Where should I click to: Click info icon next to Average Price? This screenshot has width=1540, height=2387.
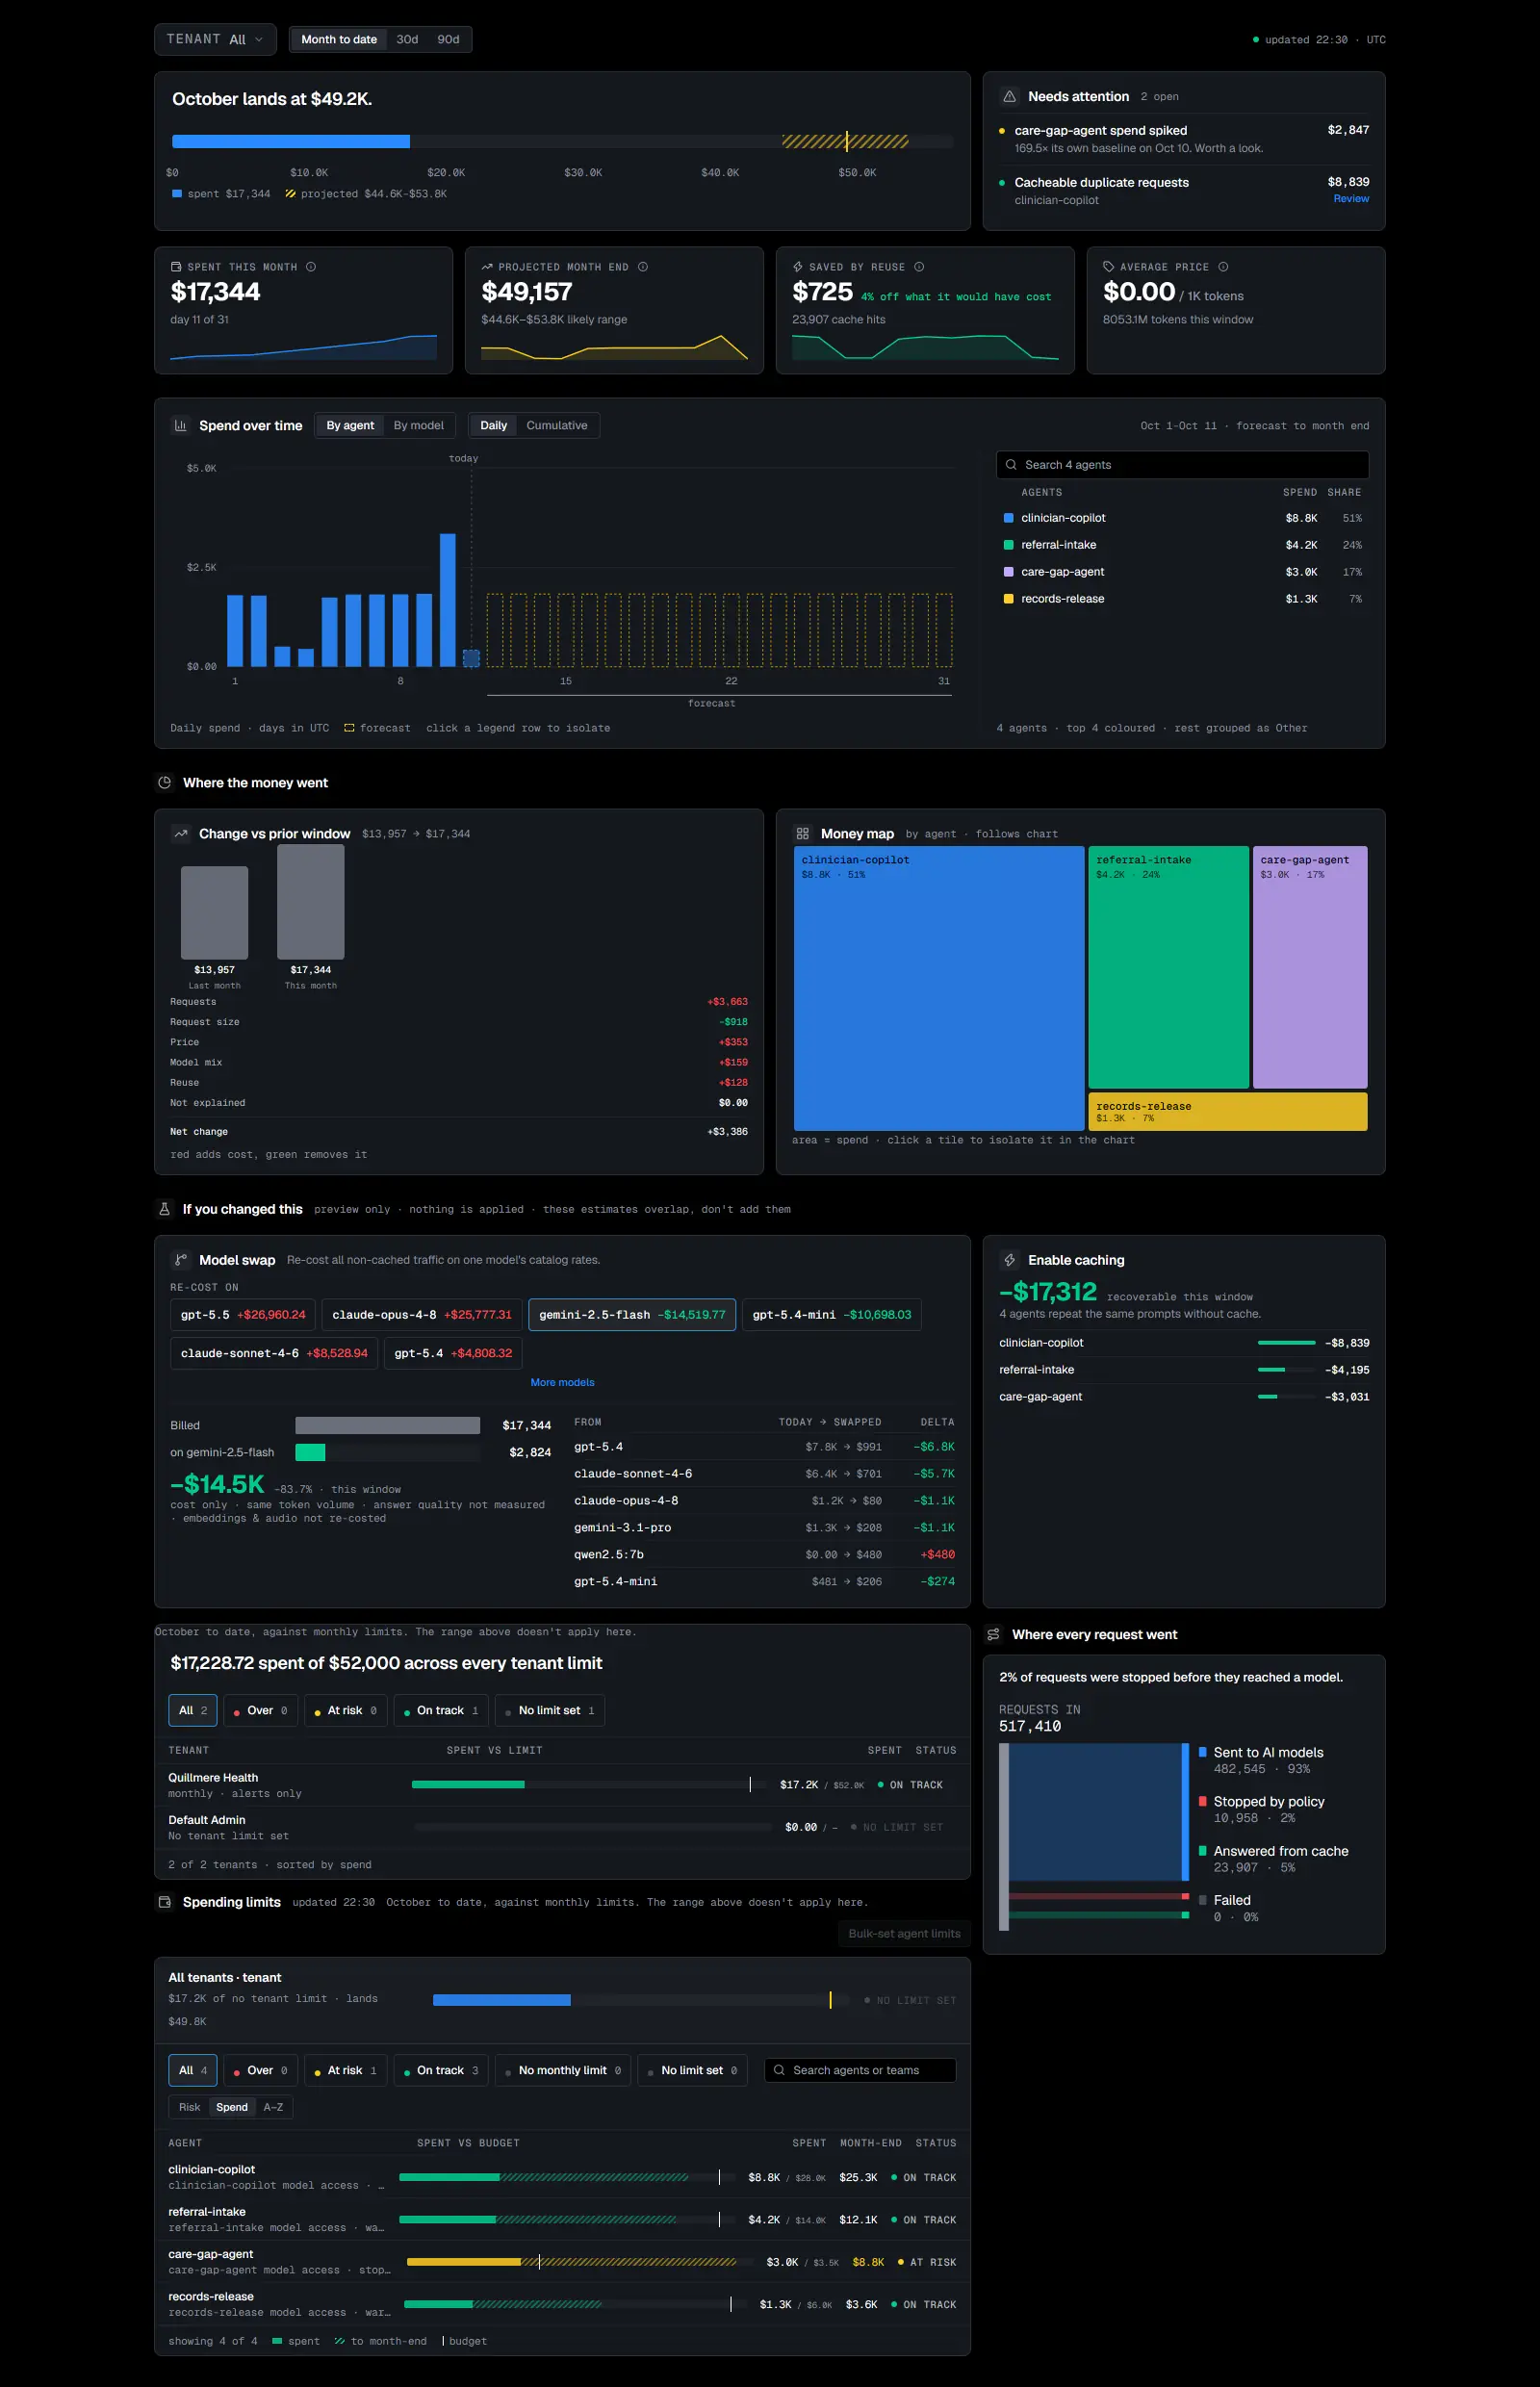[x=1223, y=267]
